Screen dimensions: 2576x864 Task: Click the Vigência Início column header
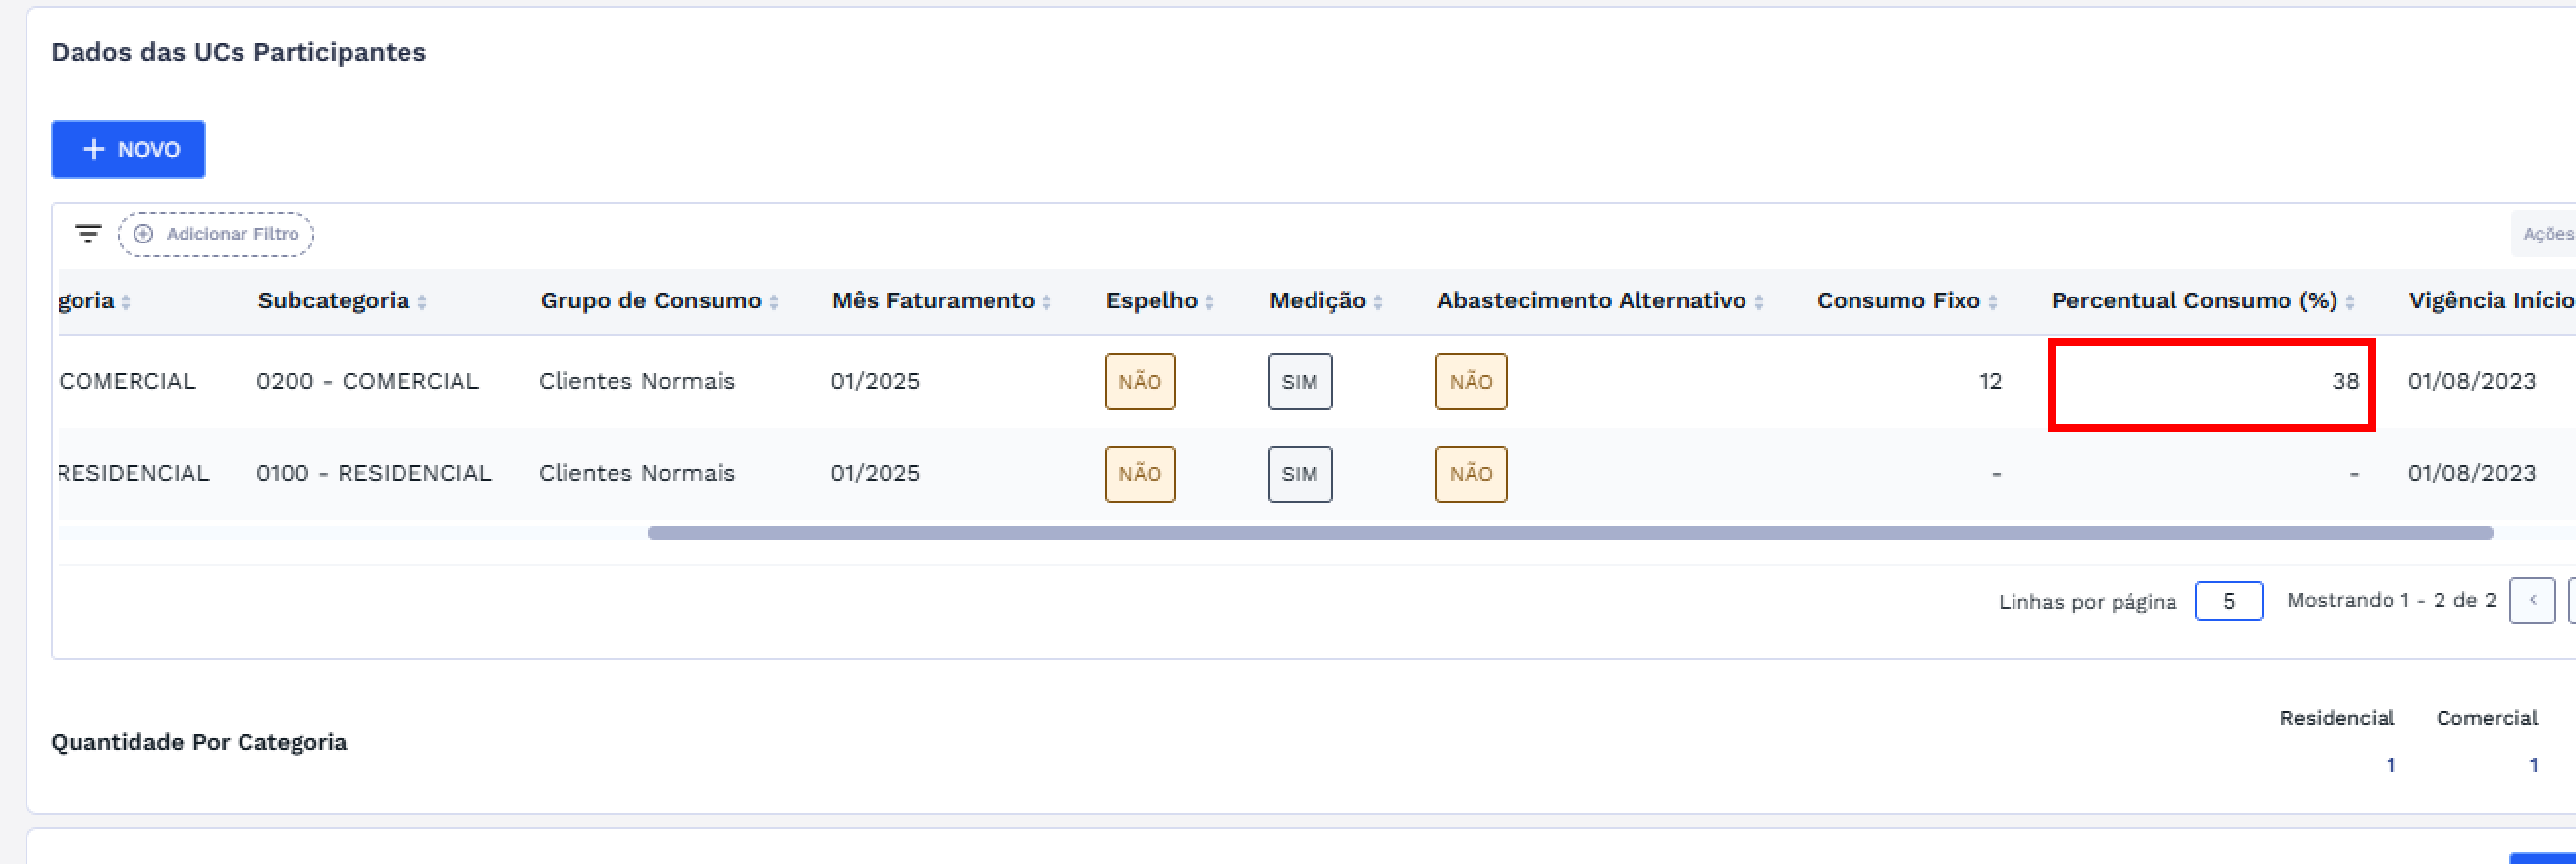2490,301
